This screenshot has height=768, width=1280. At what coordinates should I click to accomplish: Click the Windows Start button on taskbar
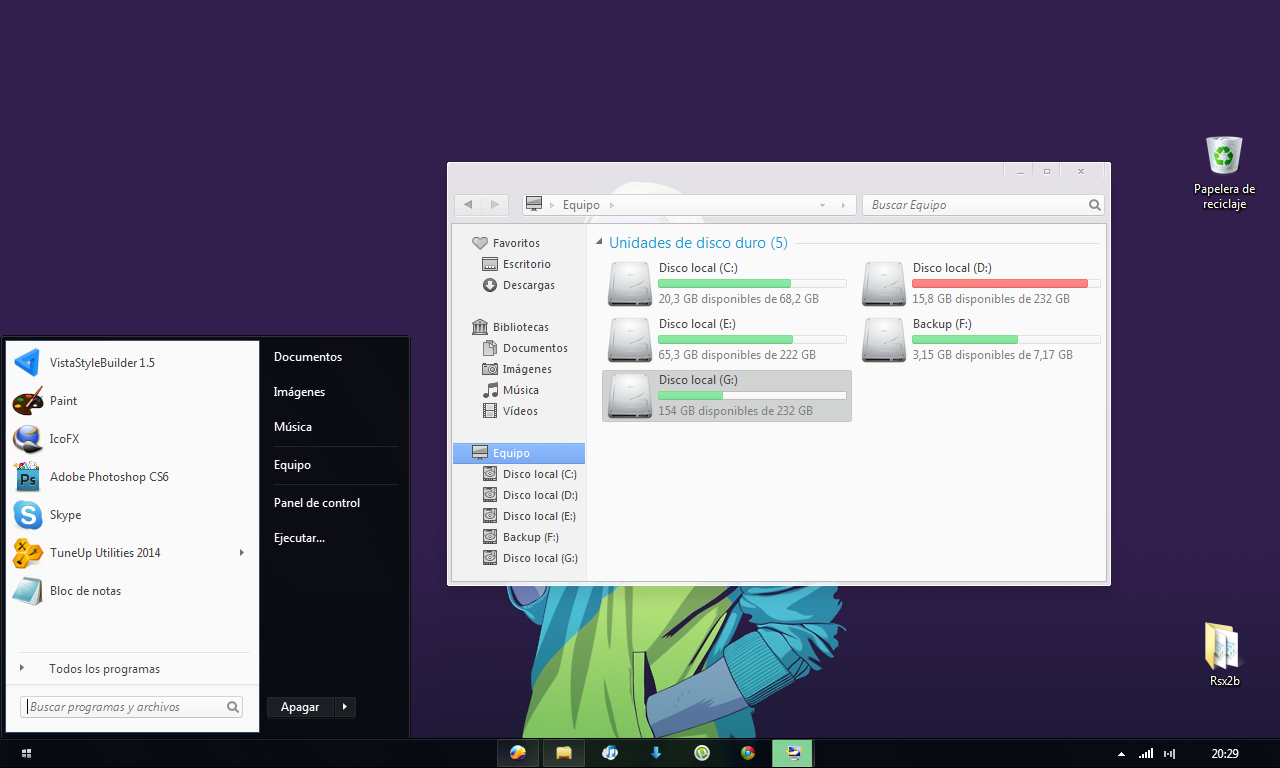(x=26, y=753)
